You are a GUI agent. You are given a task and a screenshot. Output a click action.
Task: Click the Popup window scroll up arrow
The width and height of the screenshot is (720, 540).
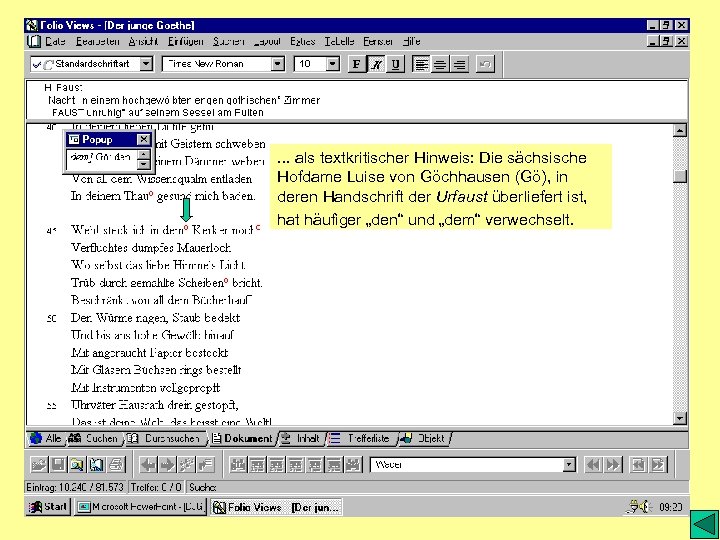coord(144,154)
